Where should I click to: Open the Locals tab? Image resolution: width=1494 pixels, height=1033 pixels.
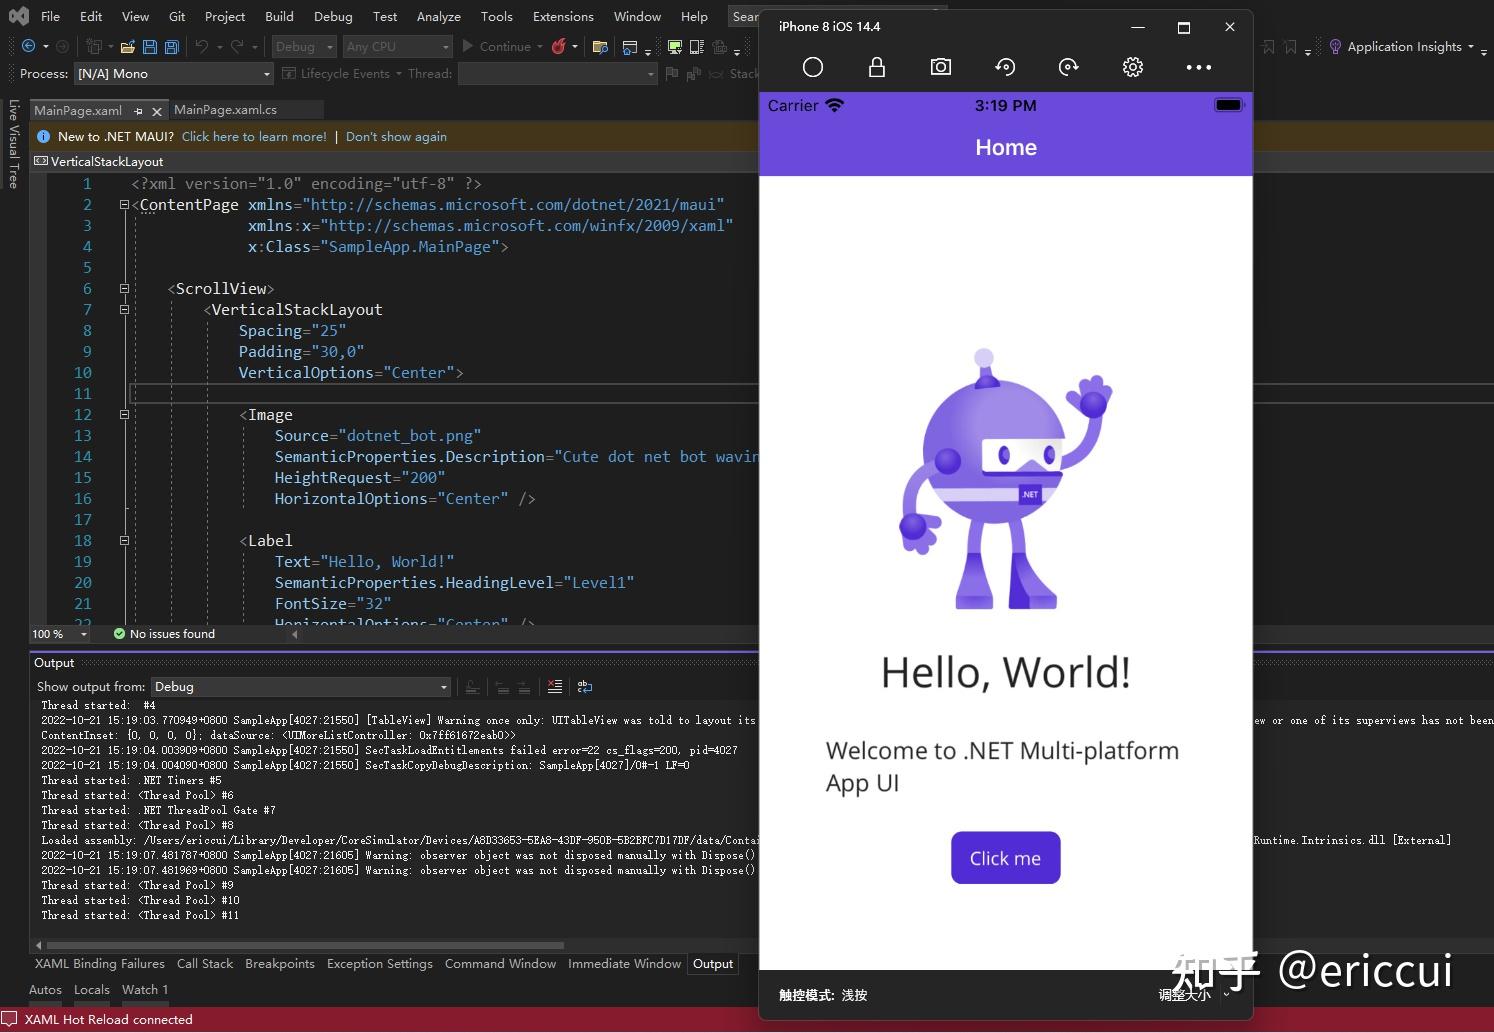click(92, 990)
